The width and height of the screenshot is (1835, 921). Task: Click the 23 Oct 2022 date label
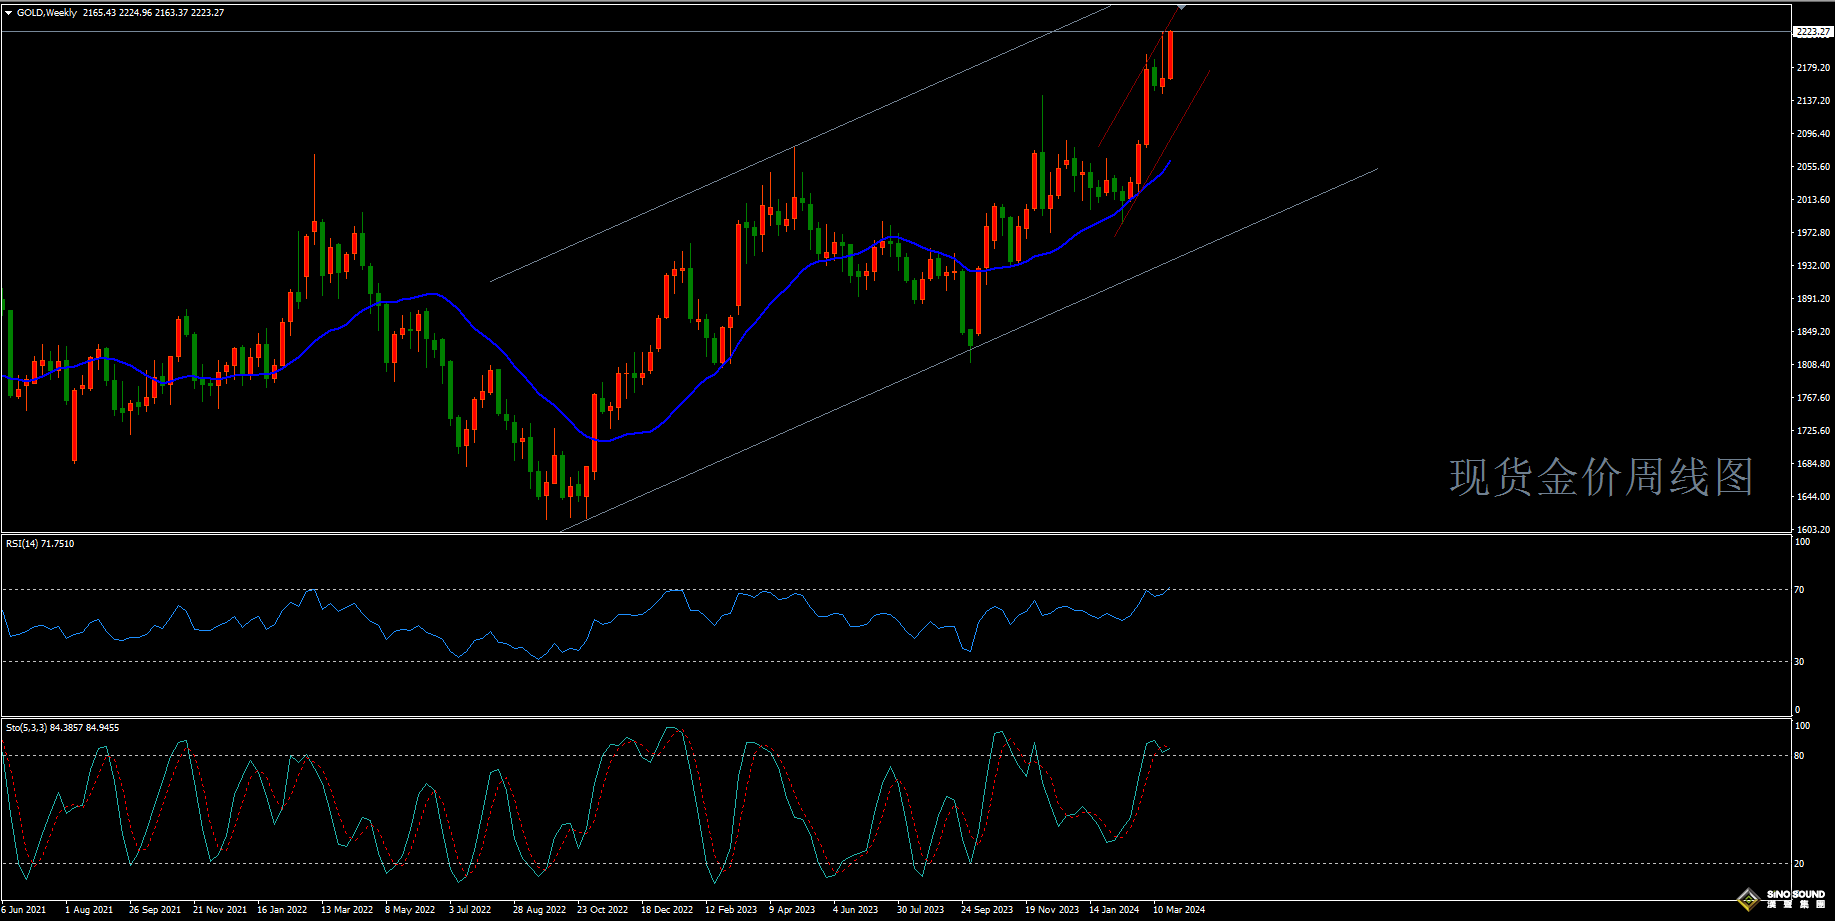pos(602,910)
